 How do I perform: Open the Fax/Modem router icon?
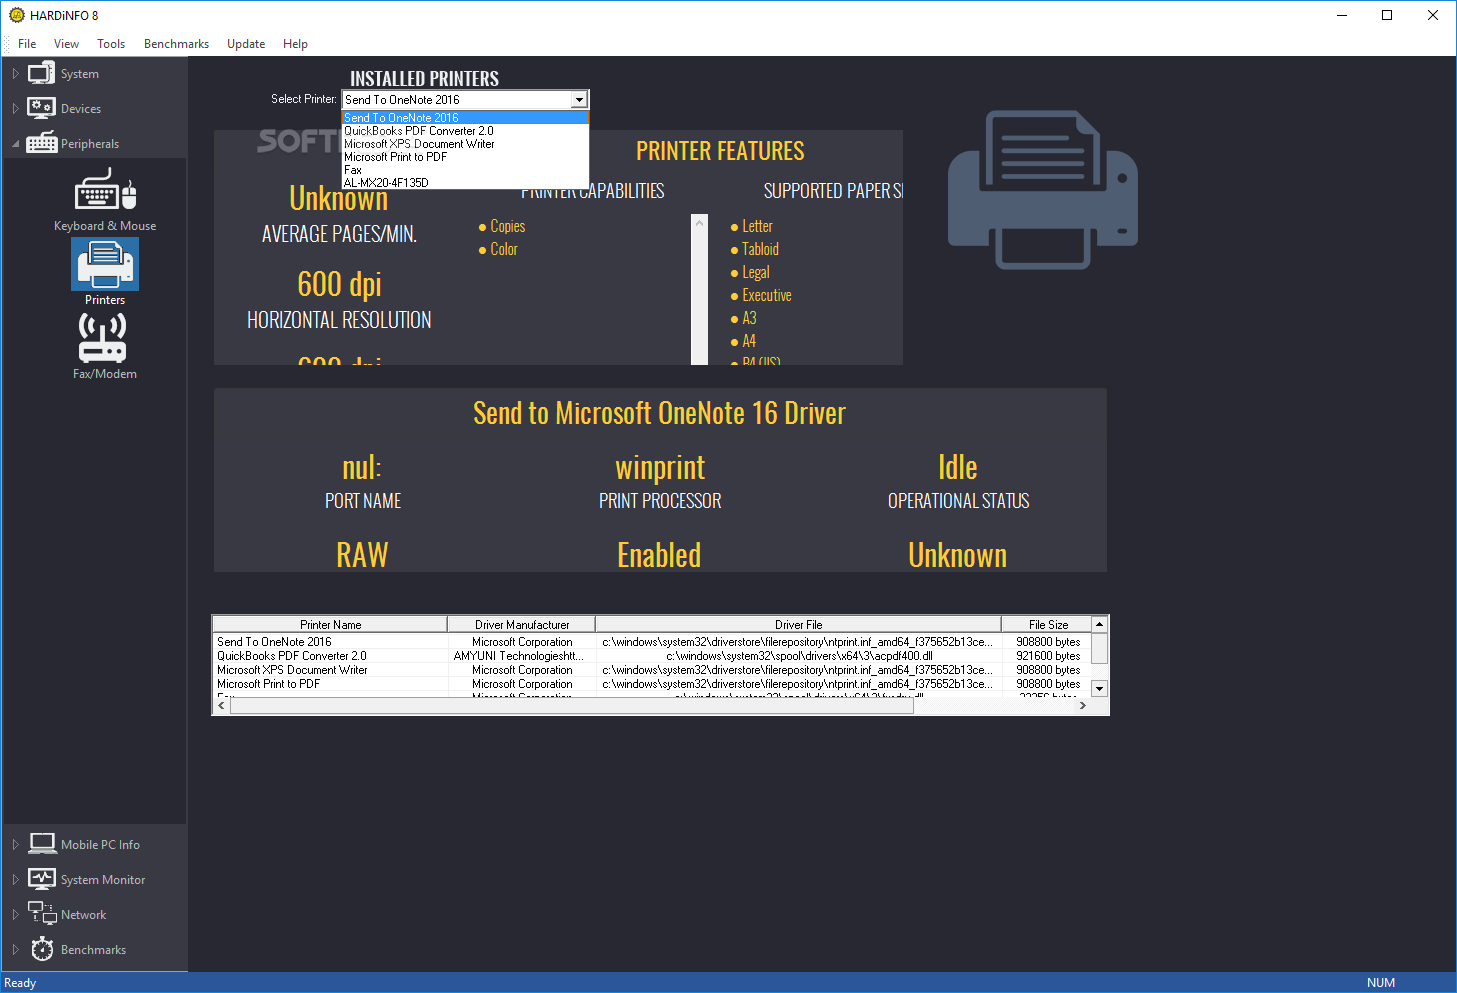click(103, 338)
